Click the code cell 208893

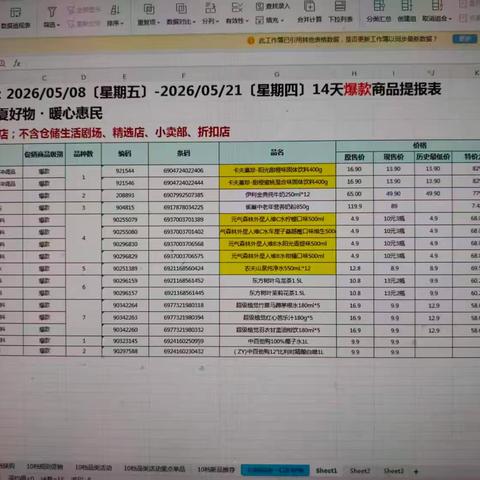pos(125,195)
